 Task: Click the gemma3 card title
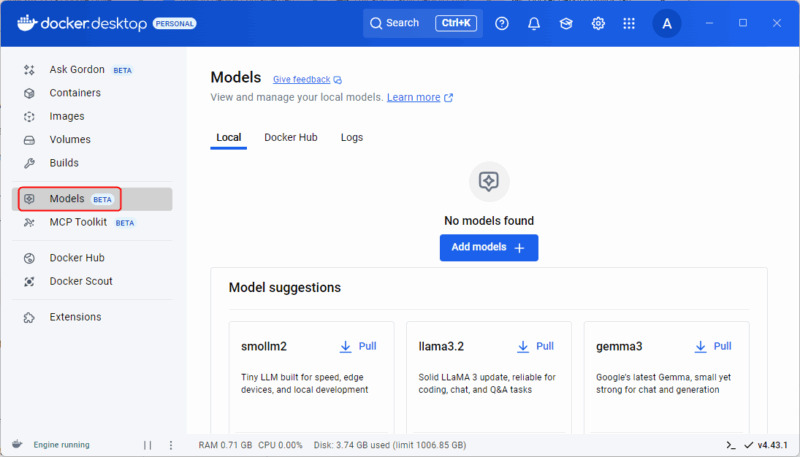[619, 346]
